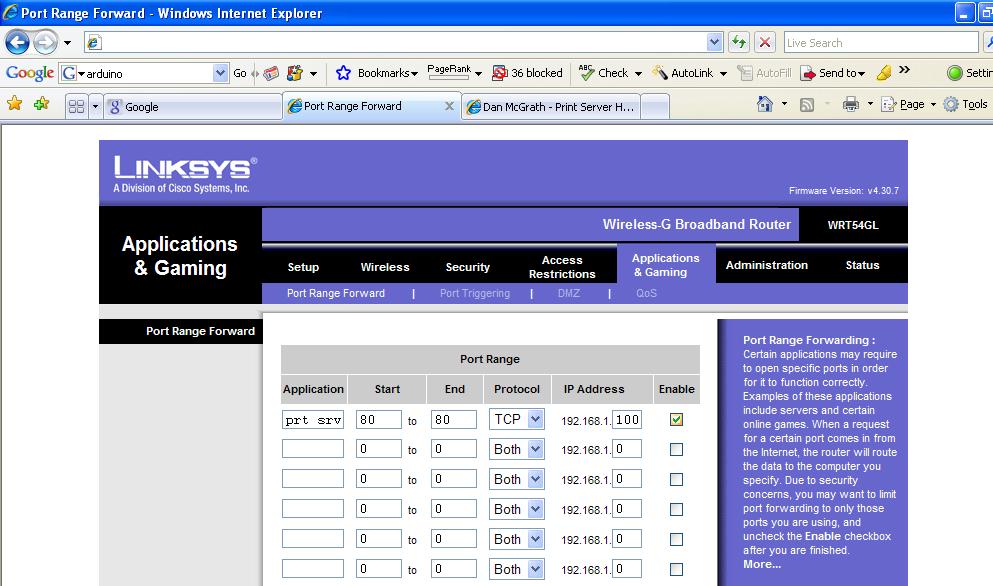Viewport: 993px width, 586px height.
Task: Open the TCP protocol dropdown
Action: [516, 419]
